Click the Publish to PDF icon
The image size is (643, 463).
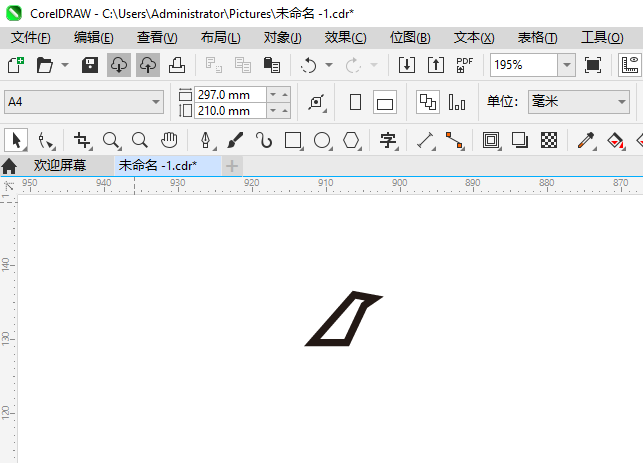tap(465, 65)
